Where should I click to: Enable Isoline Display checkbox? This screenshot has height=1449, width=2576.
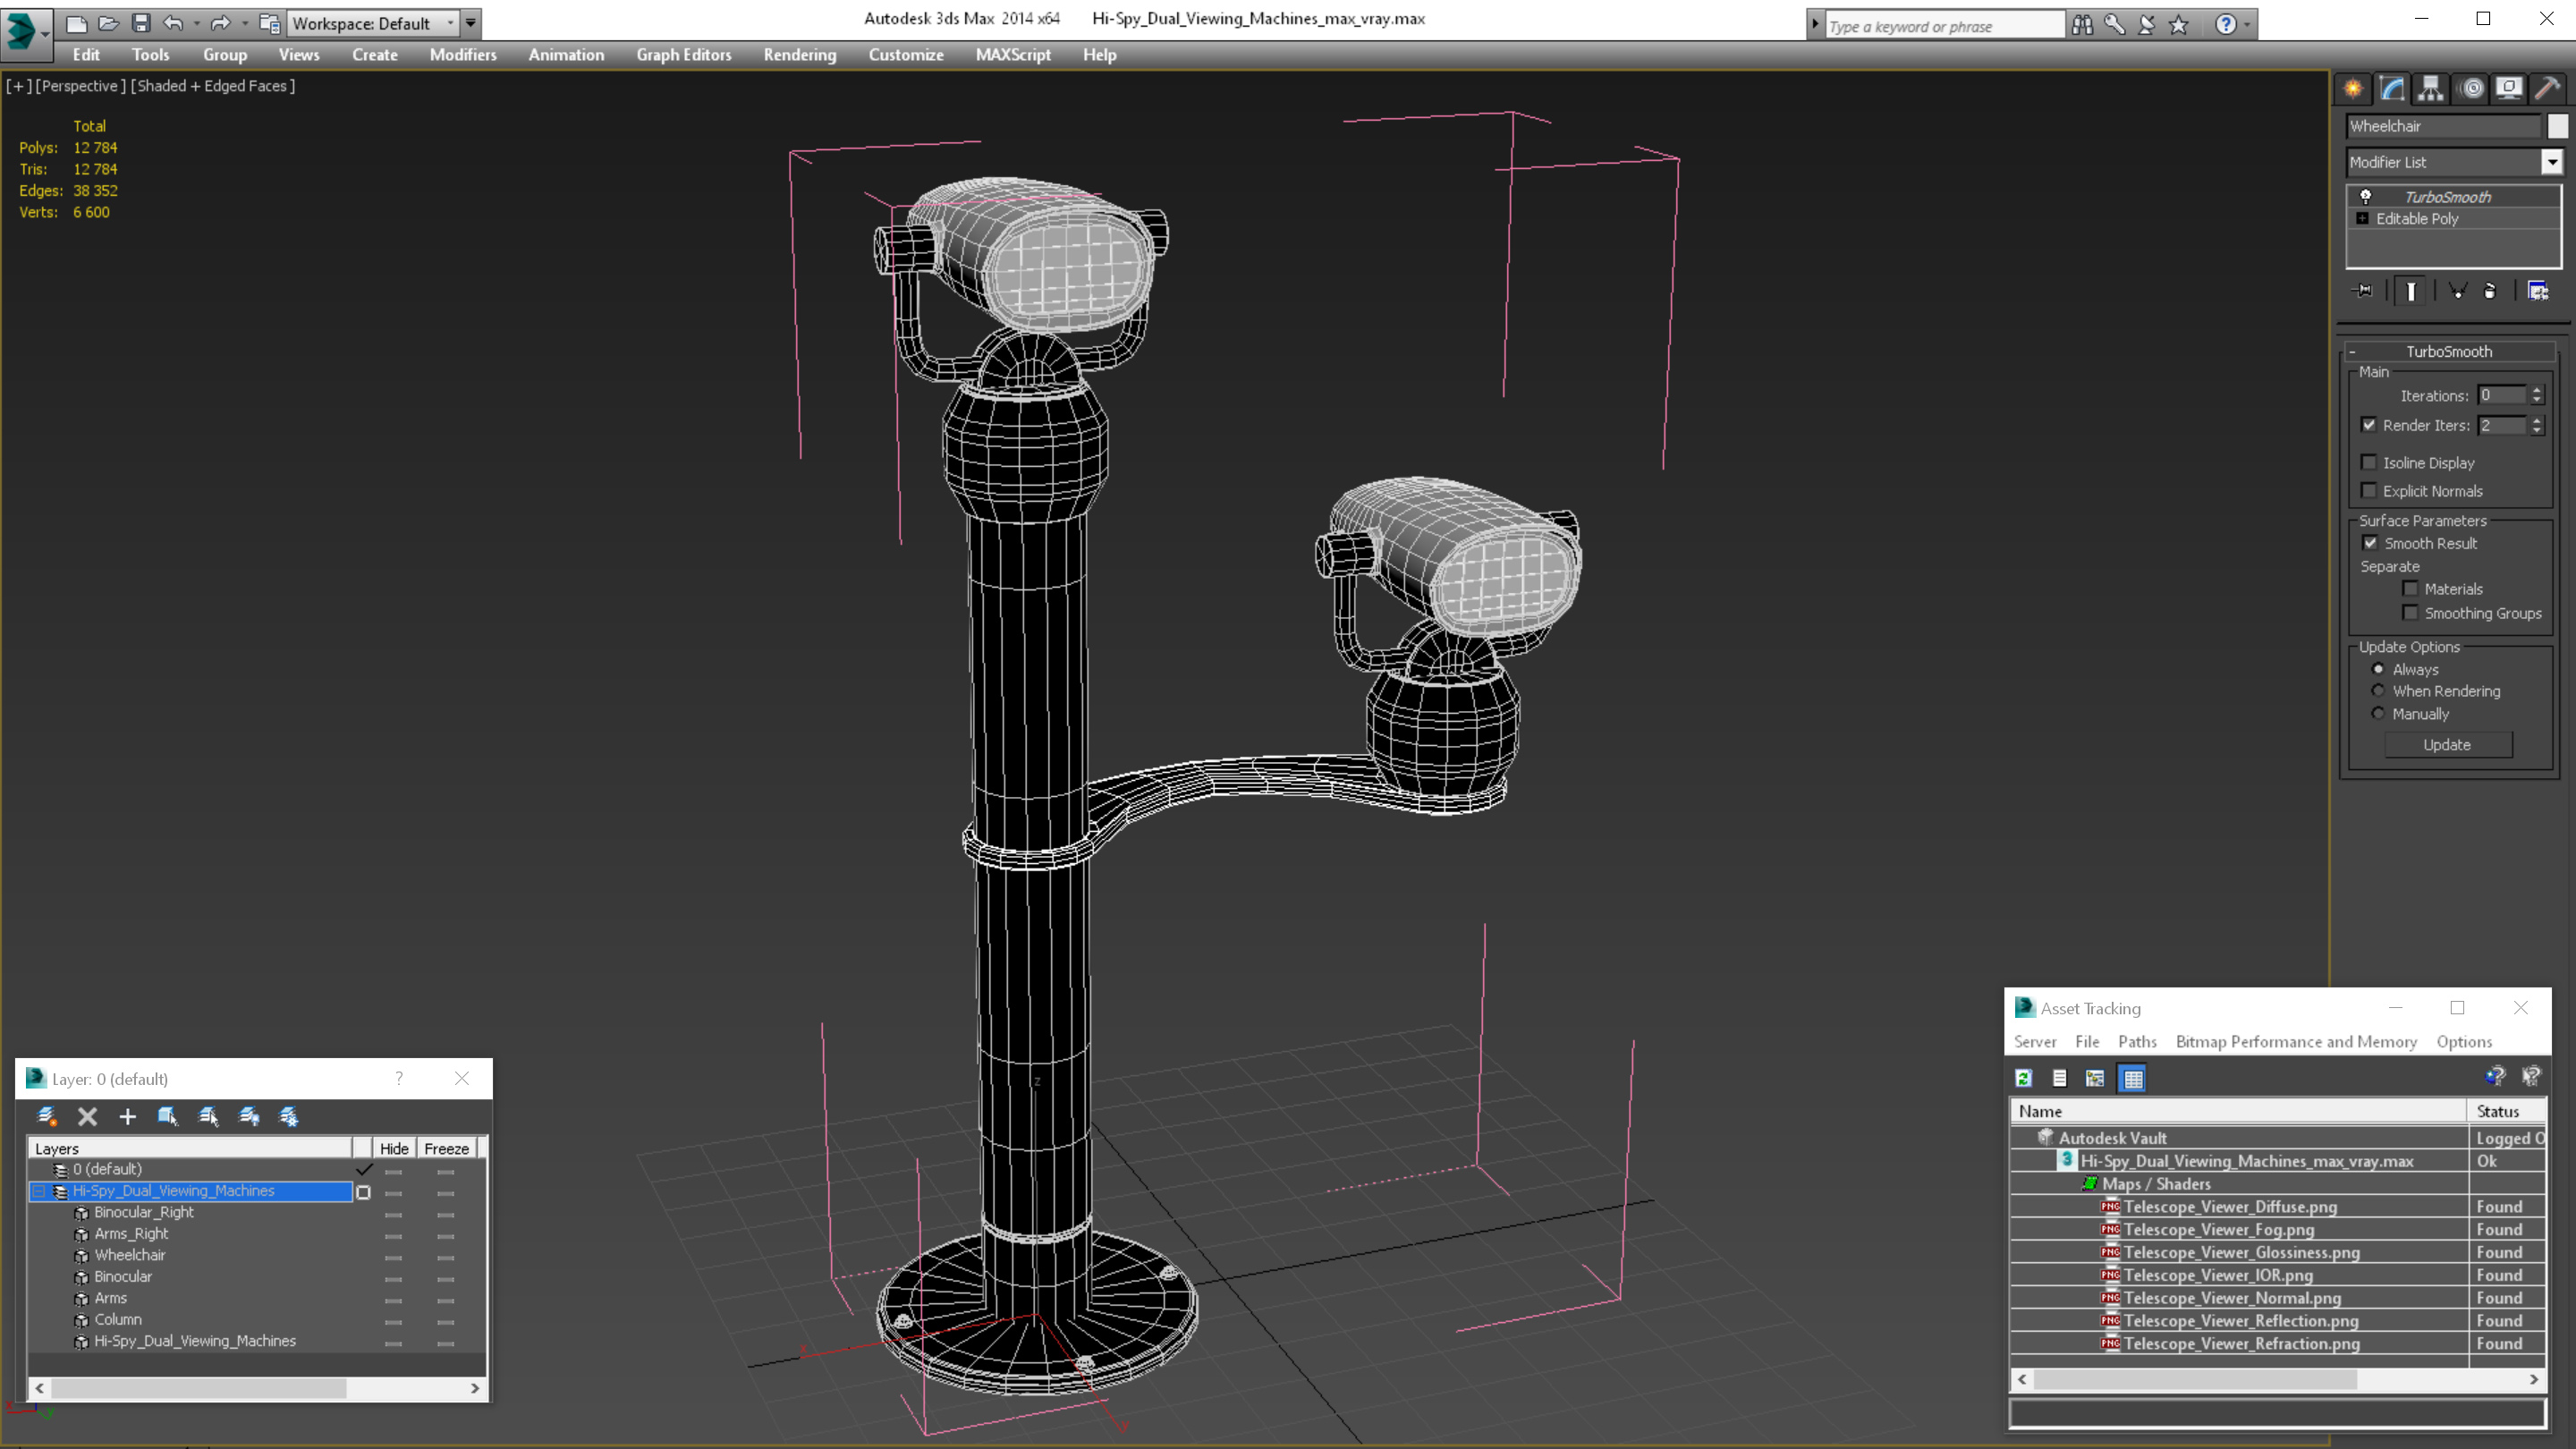coord(2368,462)
